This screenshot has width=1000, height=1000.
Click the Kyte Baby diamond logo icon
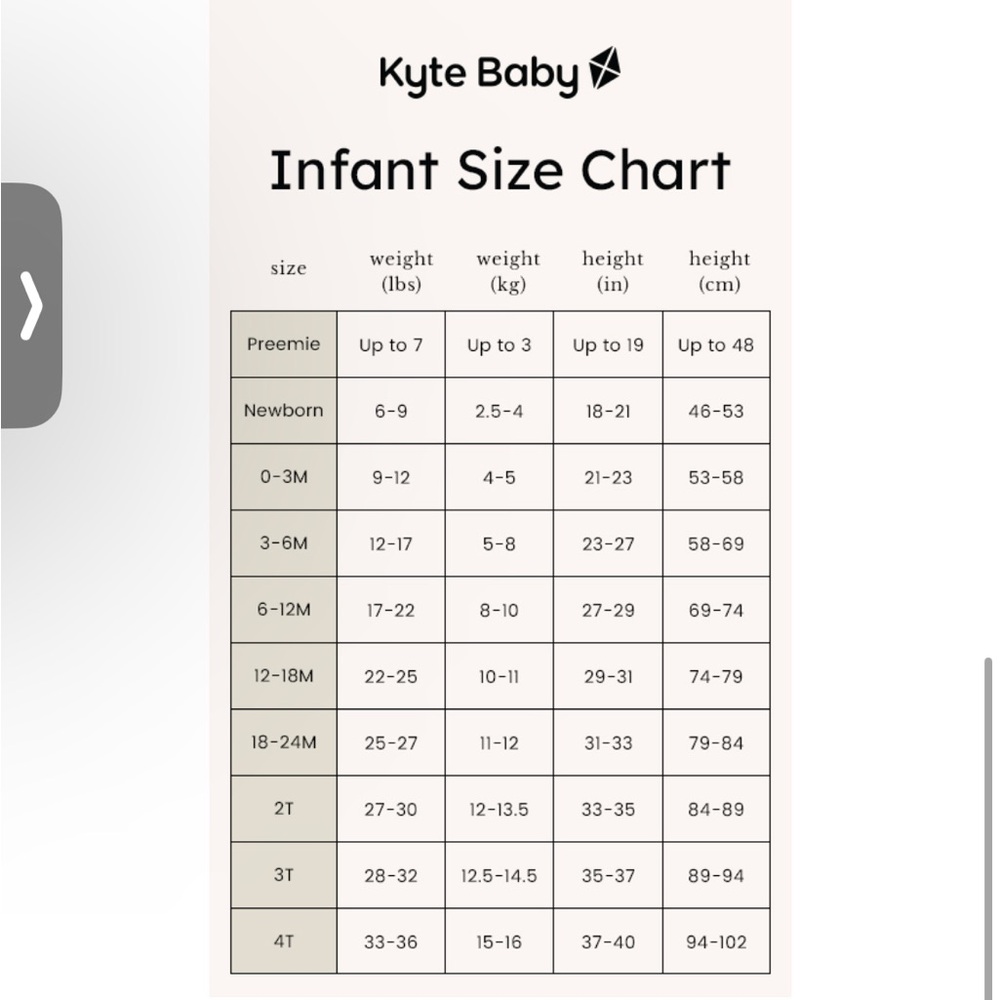click(606, 71)
